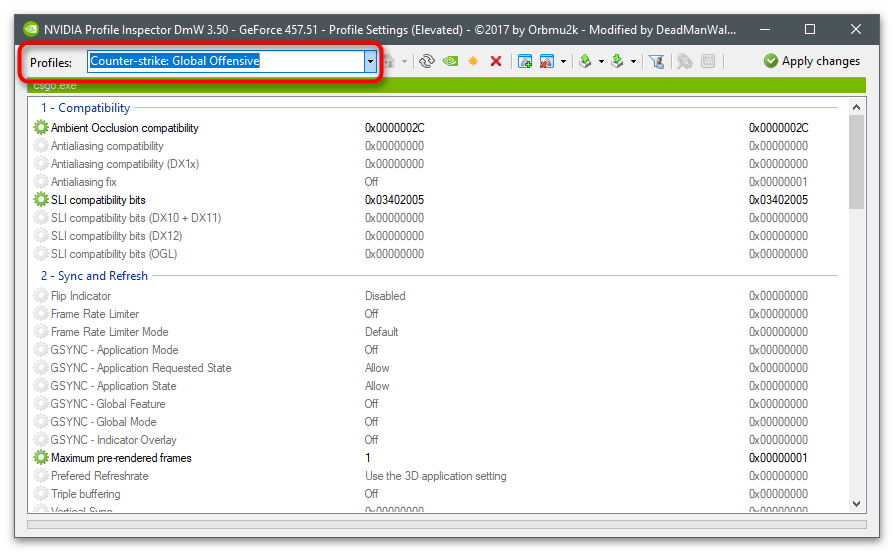Click gear icon beside Prefered Refreshrate
This screenshot has width=894, height=552.
click(40, 476)
